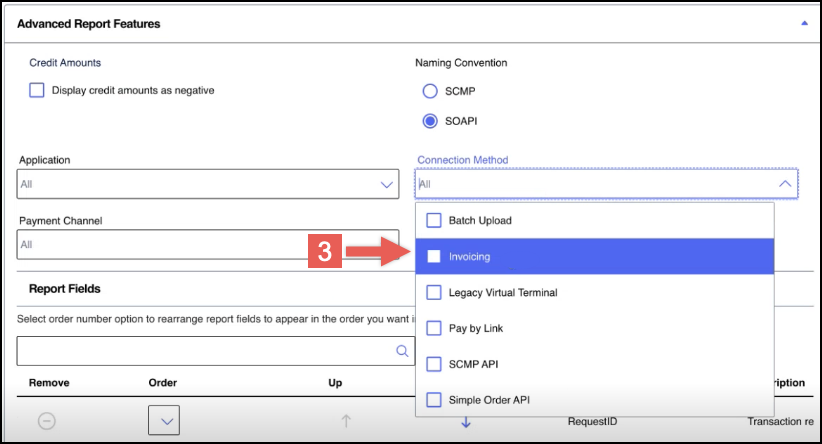Click the report fields search box
The height and width of the screenshot is (444, 822).
pos(200,351)
